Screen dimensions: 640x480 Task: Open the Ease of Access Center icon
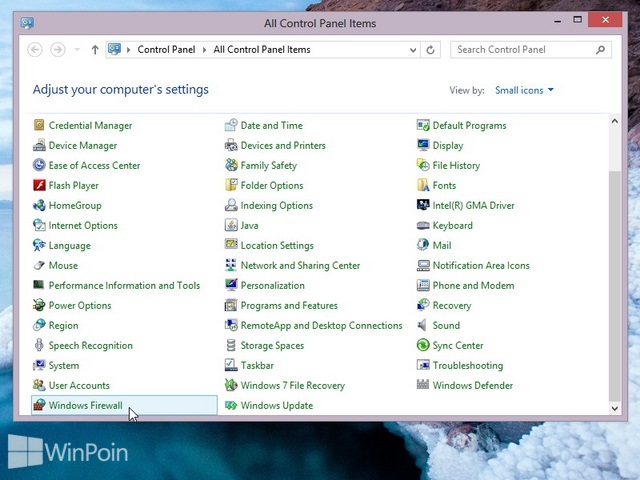coord(39,165)
